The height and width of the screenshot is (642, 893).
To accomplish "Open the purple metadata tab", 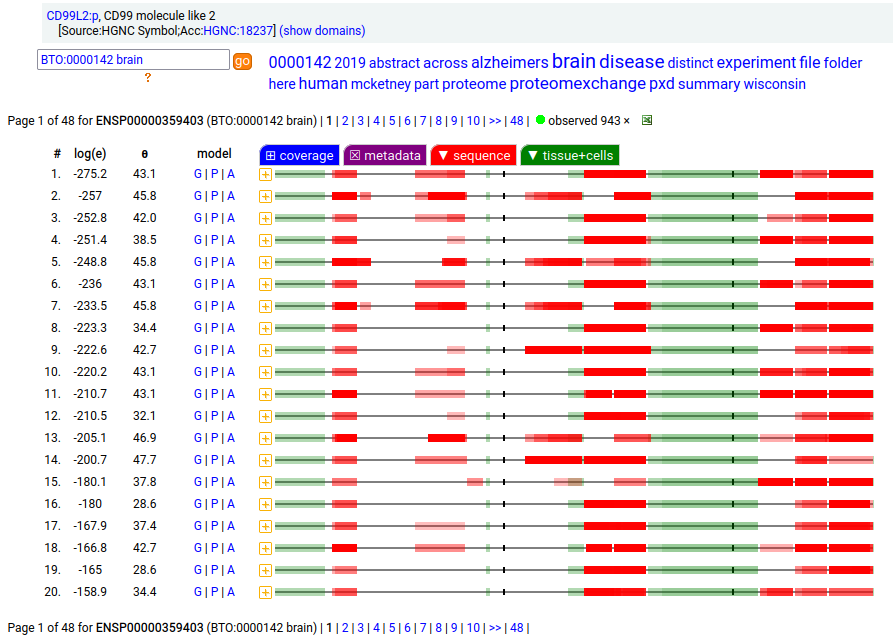I will point(386,155).
